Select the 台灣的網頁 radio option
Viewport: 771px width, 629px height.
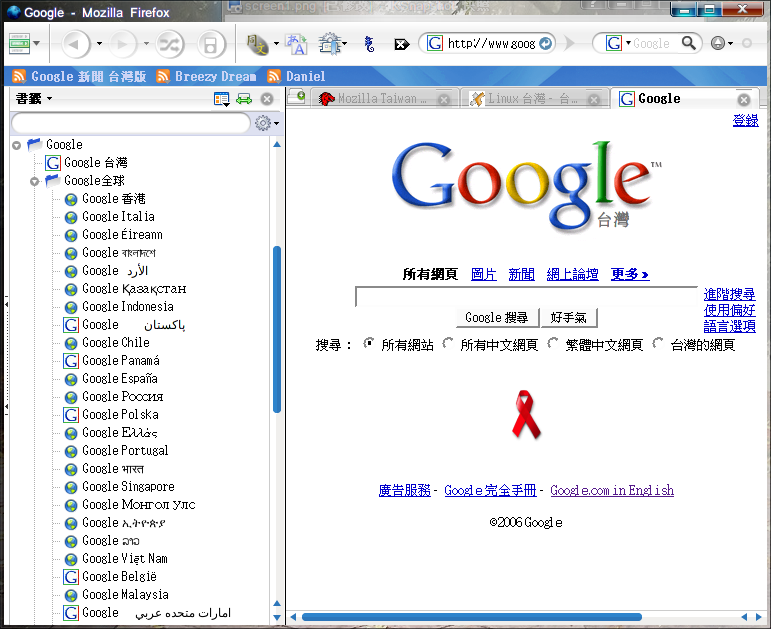[658, 344]
